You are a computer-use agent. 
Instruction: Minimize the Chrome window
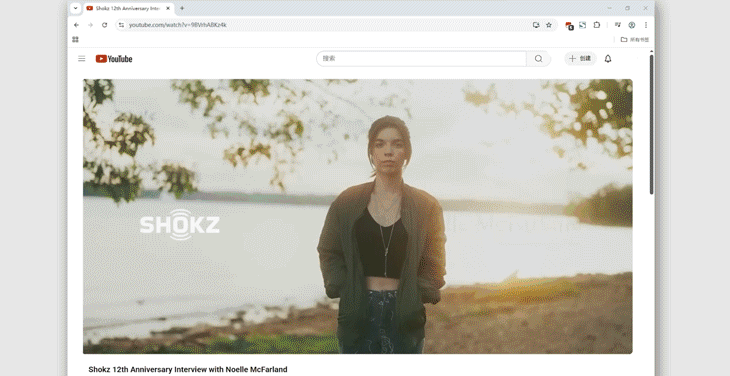click(x=609, y=8)
